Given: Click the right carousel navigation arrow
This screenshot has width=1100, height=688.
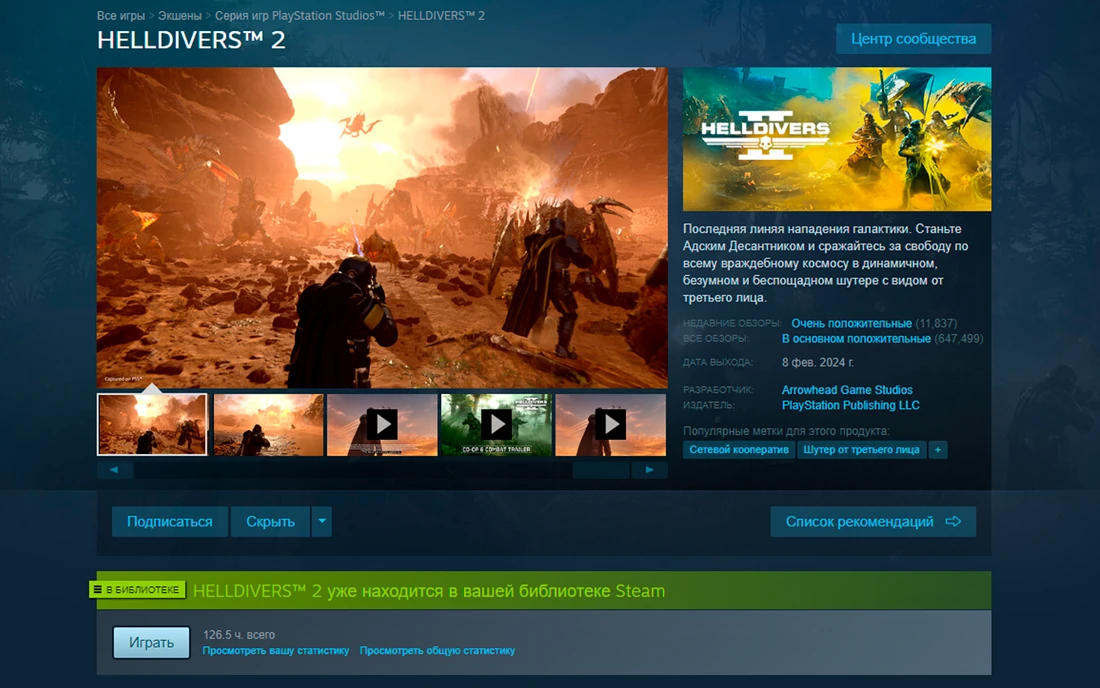Looking at the screenshot, I should point(650,469).
